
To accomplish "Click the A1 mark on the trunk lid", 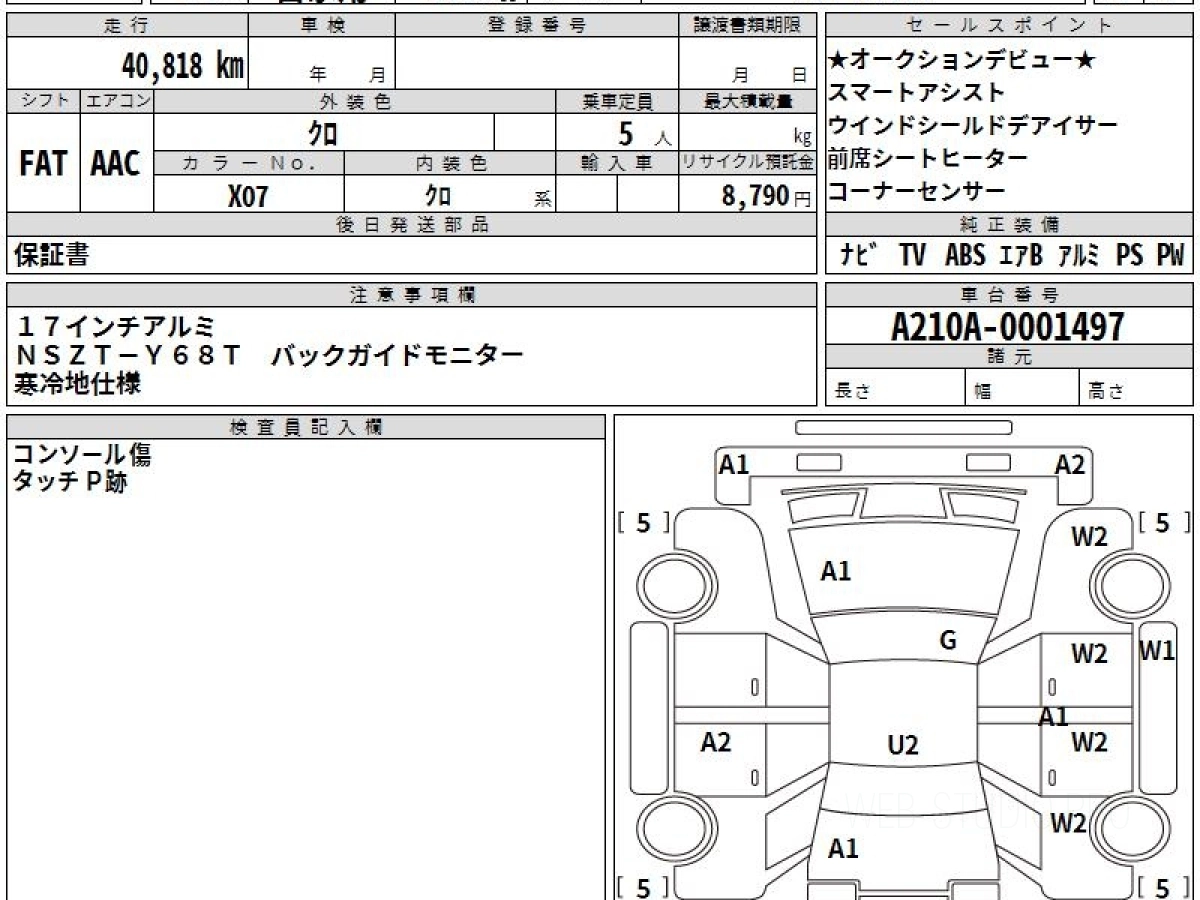I will pos(843,849).
